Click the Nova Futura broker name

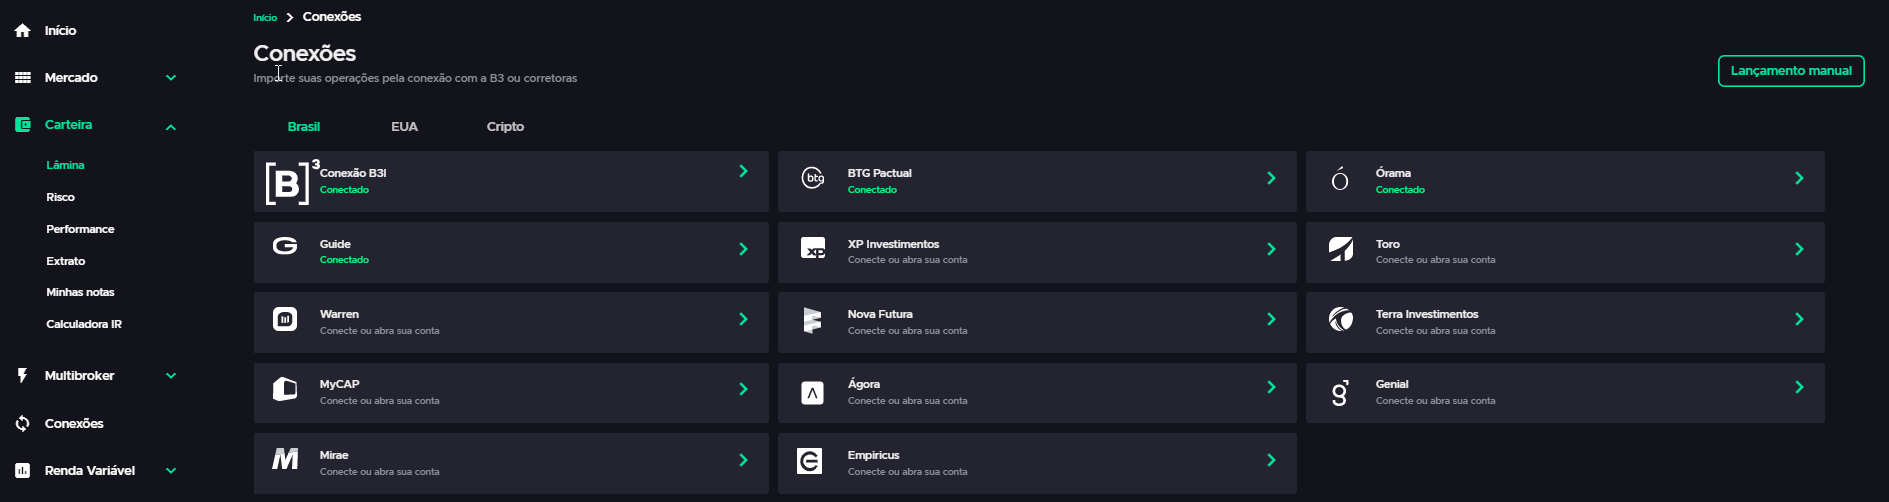click(x=880, y=314)
